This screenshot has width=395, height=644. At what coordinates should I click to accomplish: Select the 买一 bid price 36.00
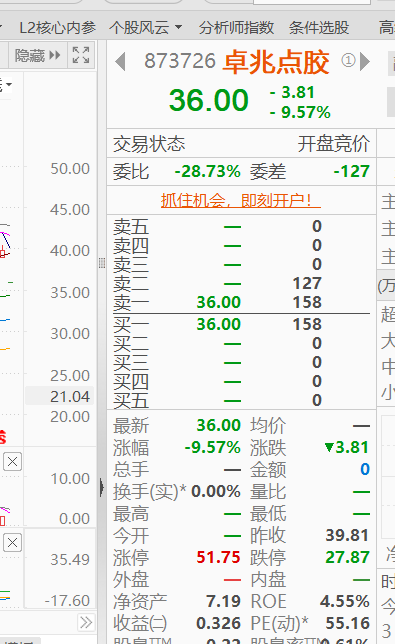click(x=218, y=324)
